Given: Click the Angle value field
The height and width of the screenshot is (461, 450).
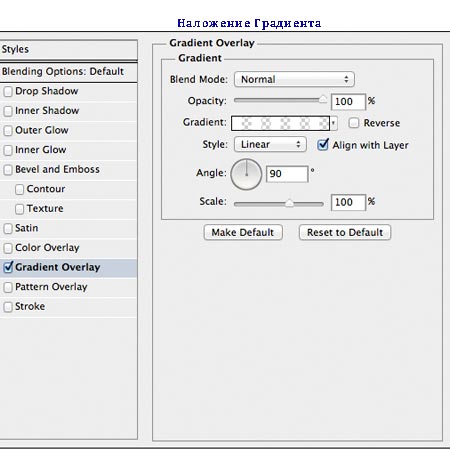Looking at the screenshot, I should [287, 174].
